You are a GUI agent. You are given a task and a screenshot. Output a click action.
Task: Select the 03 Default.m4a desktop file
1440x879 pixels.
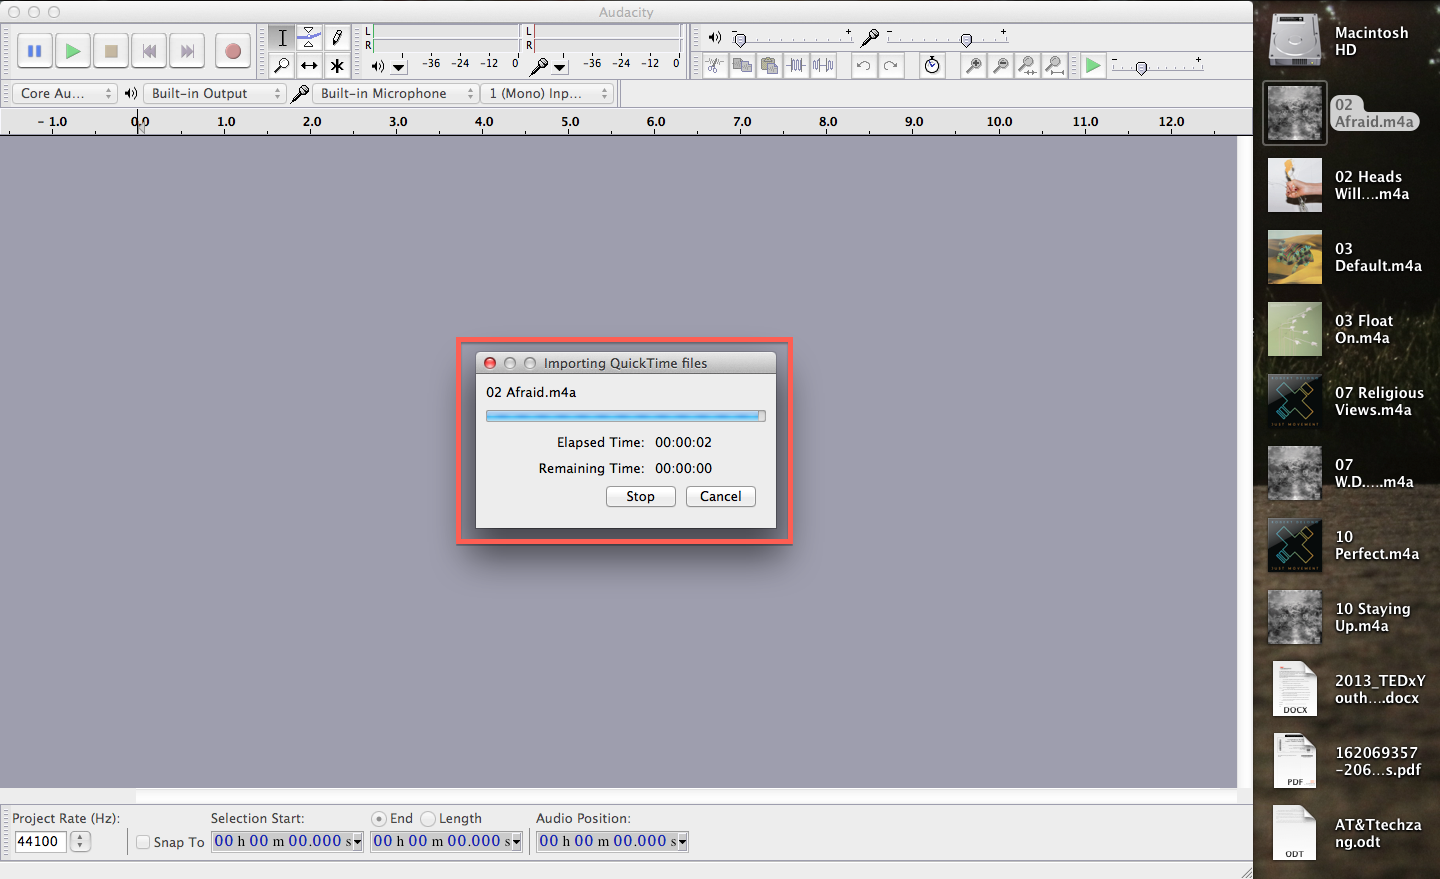point(1295,257)
